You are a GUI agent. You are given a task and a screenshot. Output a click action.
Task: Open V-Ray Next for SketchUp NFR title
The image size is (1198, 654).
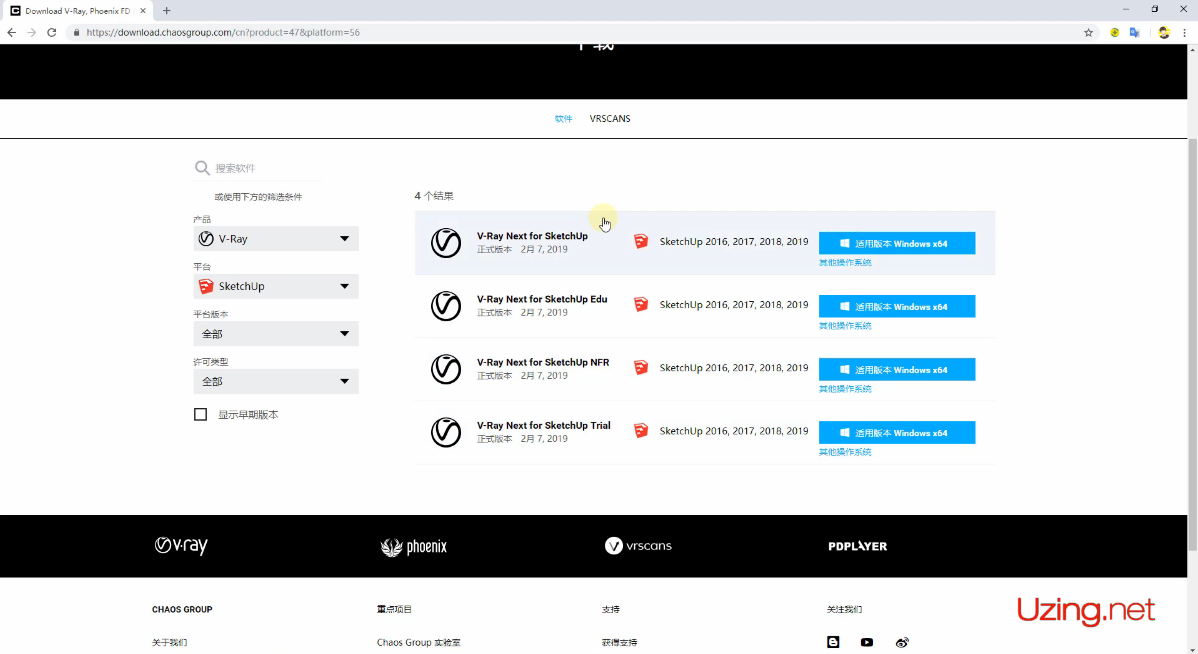click(543, 362)
